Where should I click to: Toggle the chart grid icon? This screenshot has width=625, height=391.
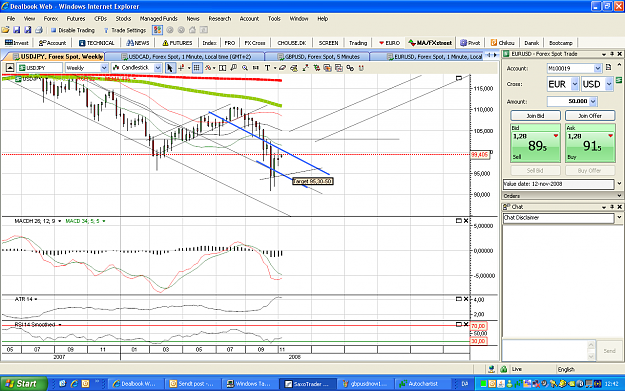coord(197,68)
